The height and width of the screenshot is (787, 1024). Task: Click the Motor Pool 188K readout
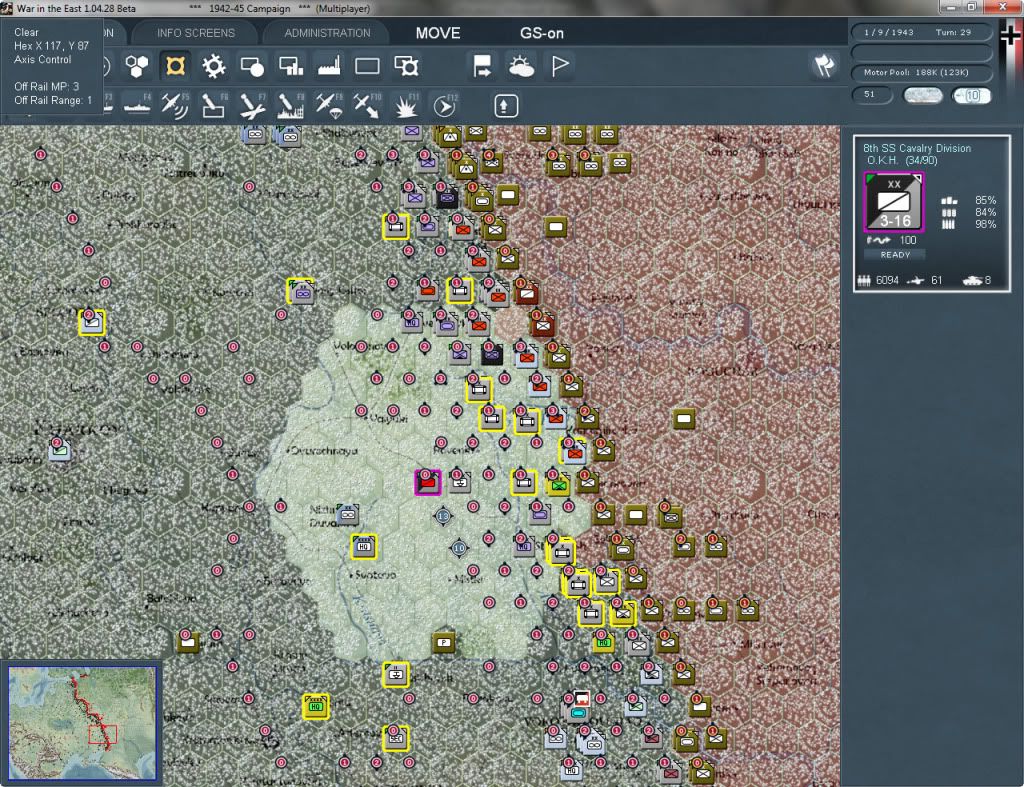[x=920, y=72]
